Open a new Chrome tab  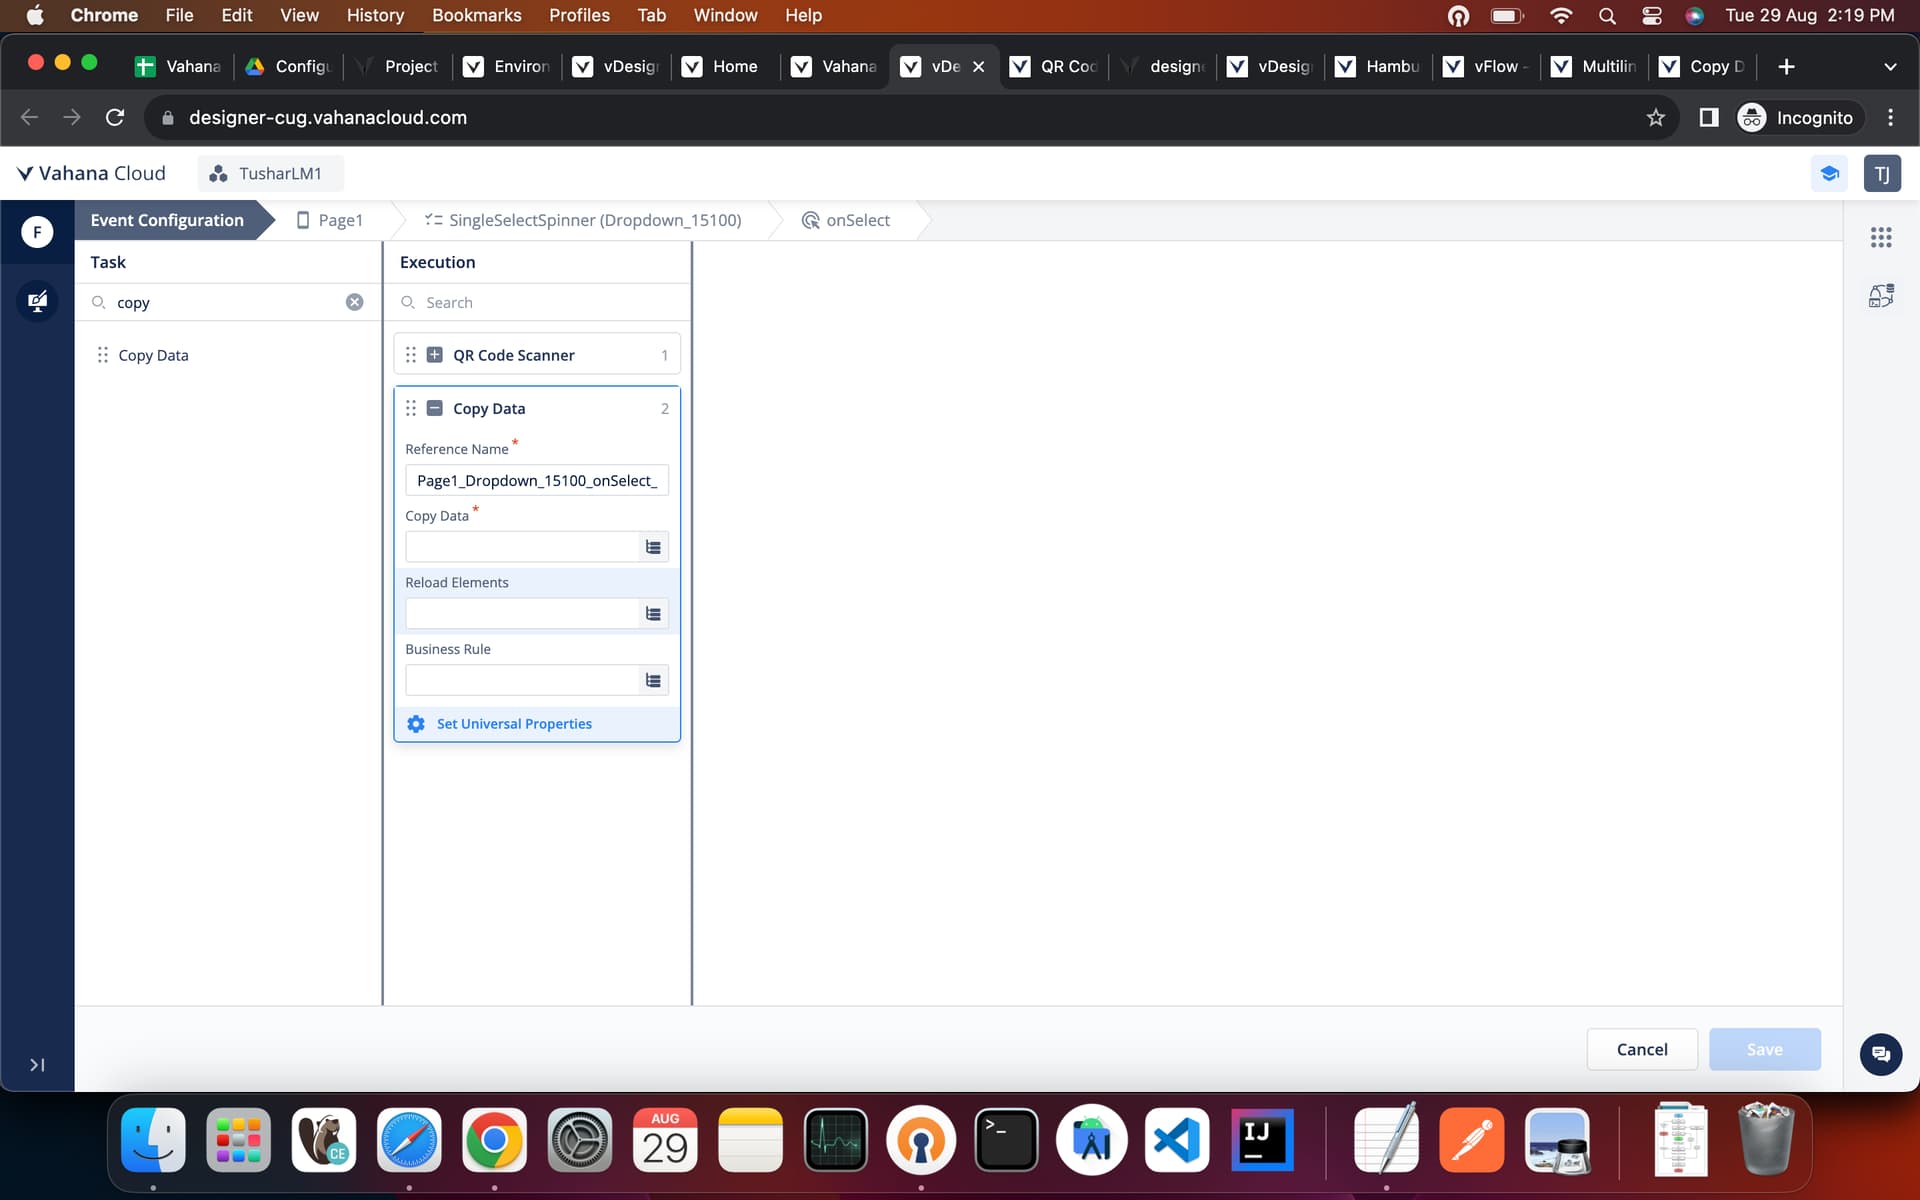pos(1786,66)
